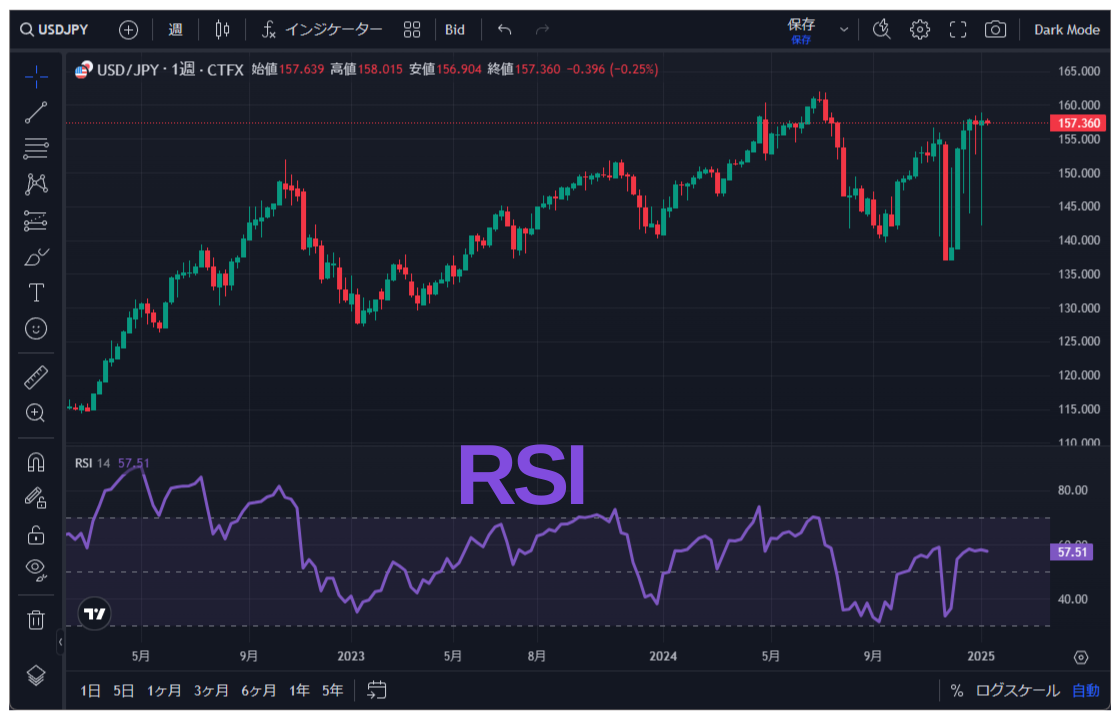This screenshot has width=1120, height=720.
Task: Open the 週 timeframe selector
Action: (x=176, y=30)
